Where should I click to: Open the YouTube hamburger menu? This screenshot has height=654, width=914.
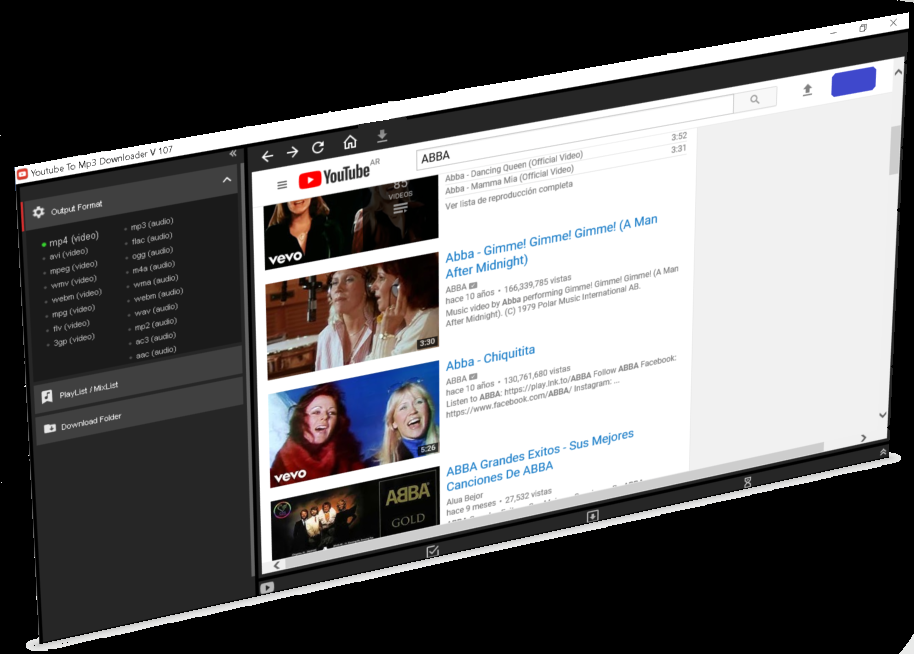click(x=282, y=185)
